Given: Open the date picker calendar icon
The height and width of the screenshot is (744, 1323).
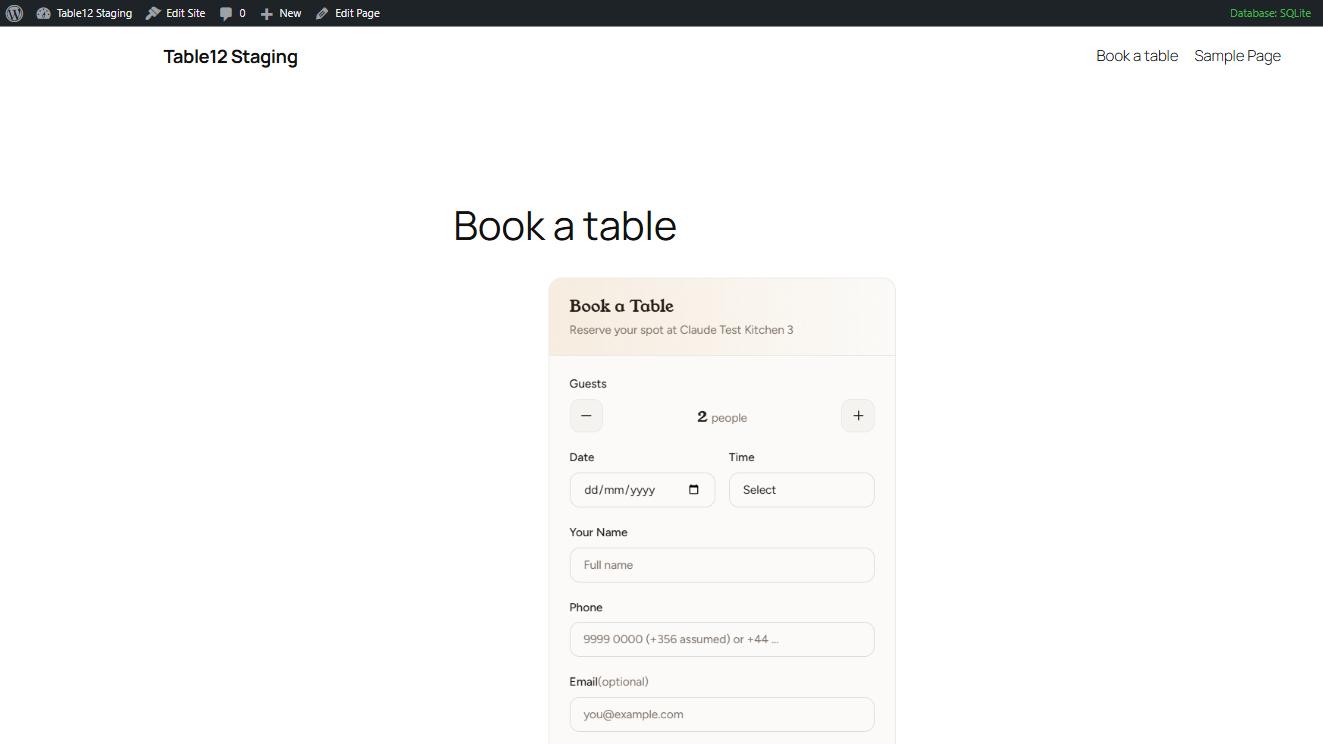Looking at the screenshot, I should pyautogui.click(x=694, y=490).
